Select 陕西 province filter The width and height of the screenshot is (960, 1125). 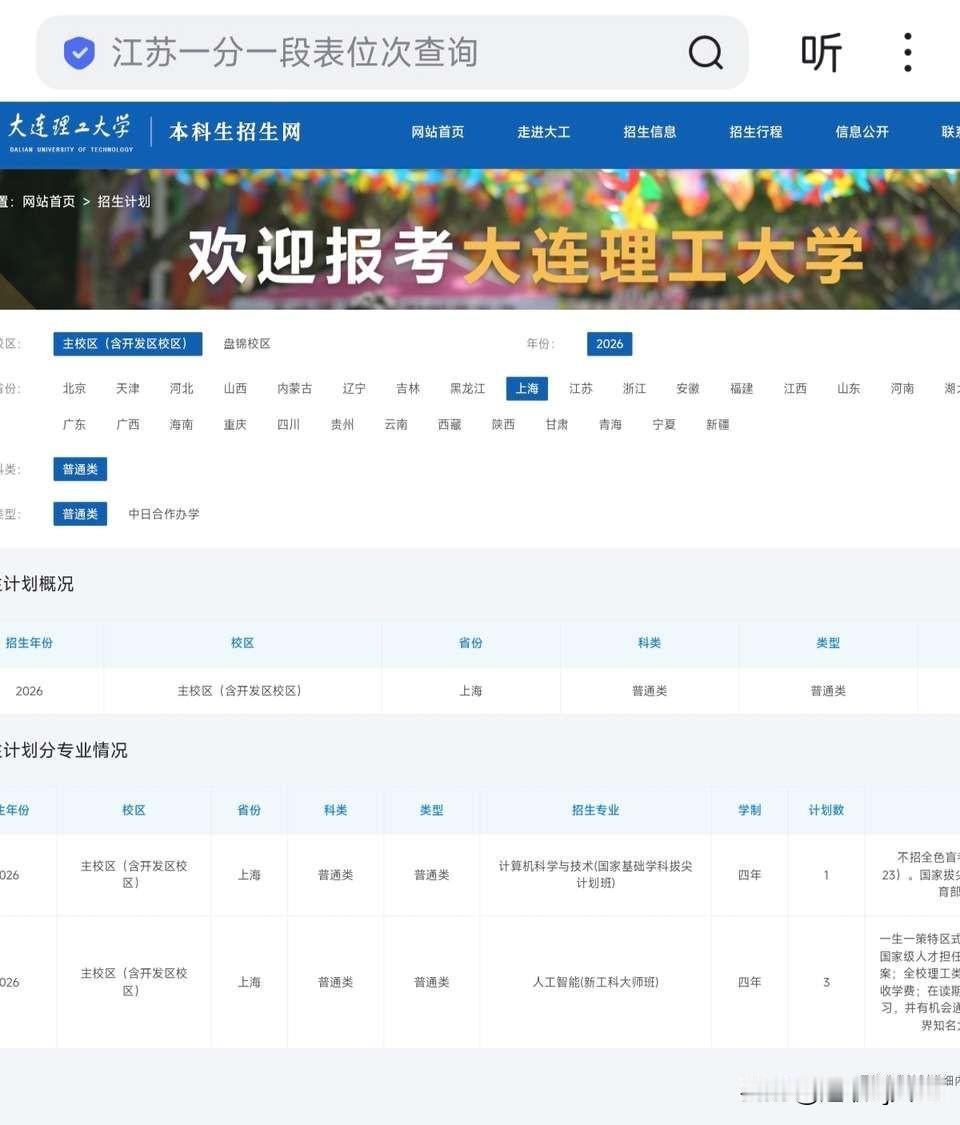tap(504, 424)
